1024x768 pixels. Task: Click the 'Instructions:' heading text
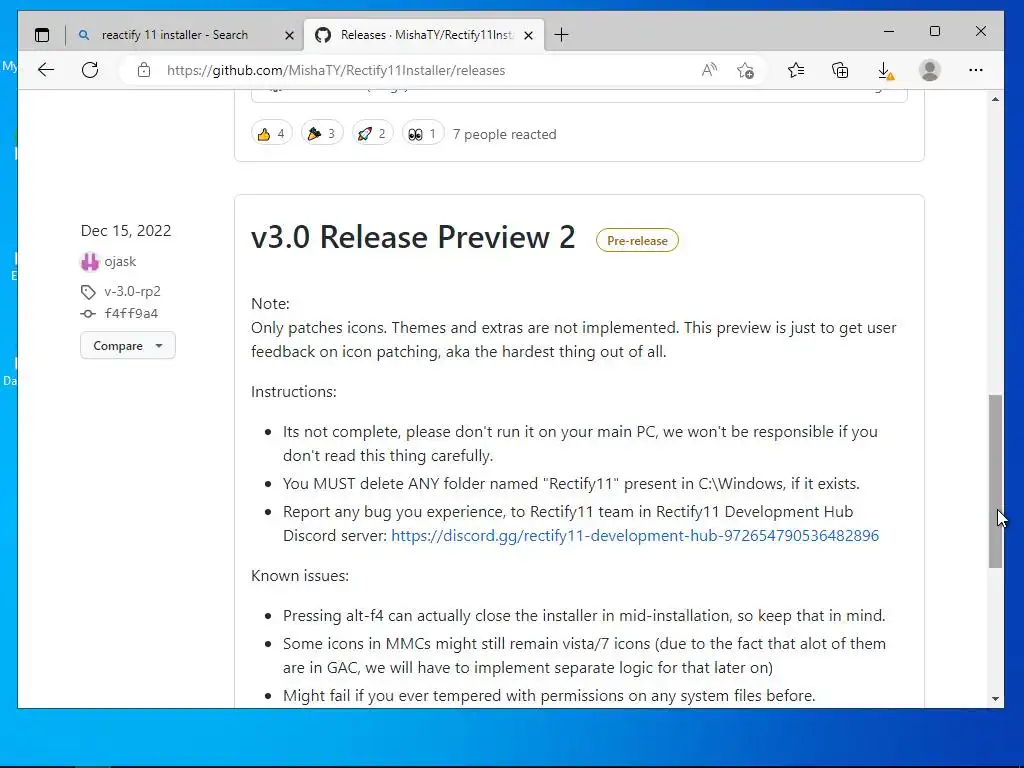pyautogui.click(x=294, y=392)
